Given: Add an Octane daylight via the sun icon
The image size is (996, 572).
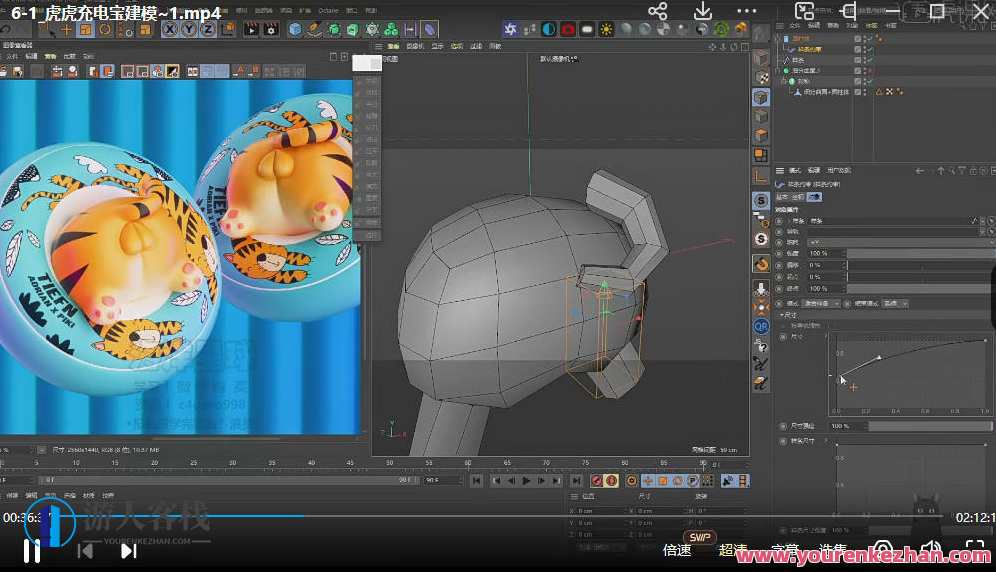Looking at the screenshot, I should tap(607, 29).
